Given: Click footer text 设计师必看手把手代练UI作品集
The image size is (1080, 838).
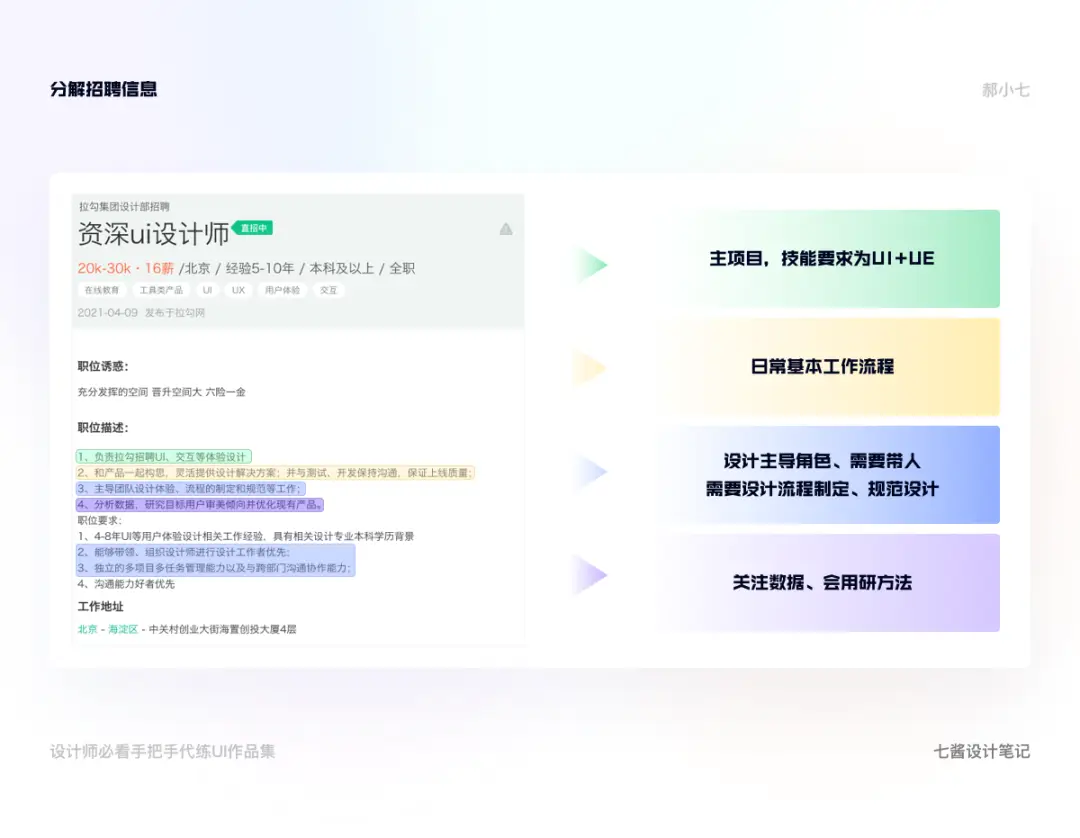Looking at the screenshot, I should [x=163, y=751].
